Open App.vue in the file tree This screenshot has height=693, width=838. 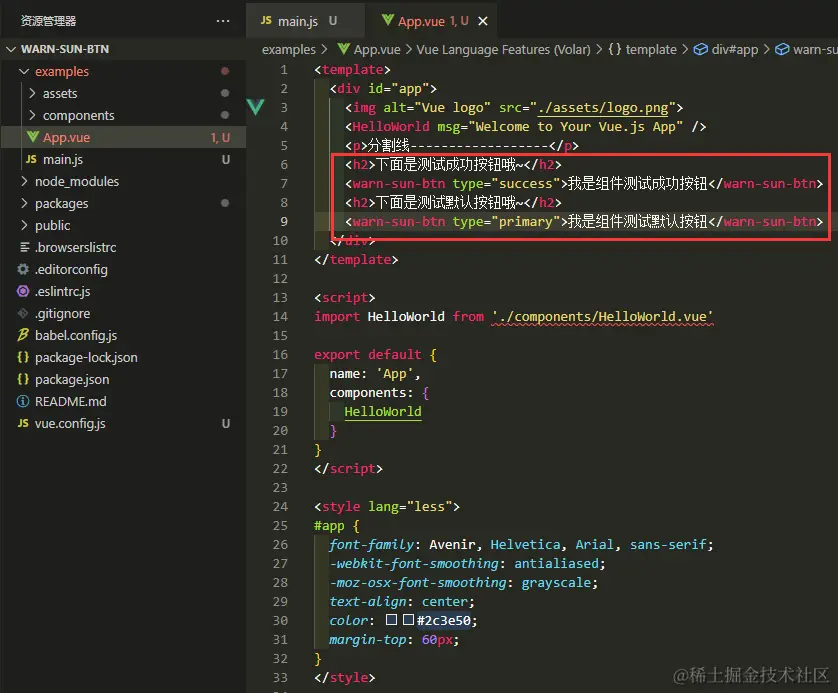(x=123, y=137)
